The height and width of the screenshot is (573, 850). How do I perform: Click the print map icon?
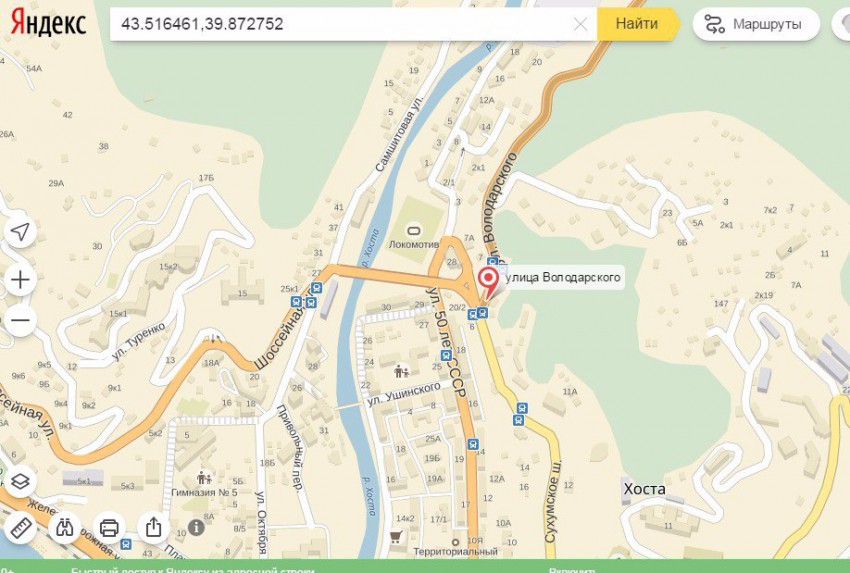110,527
